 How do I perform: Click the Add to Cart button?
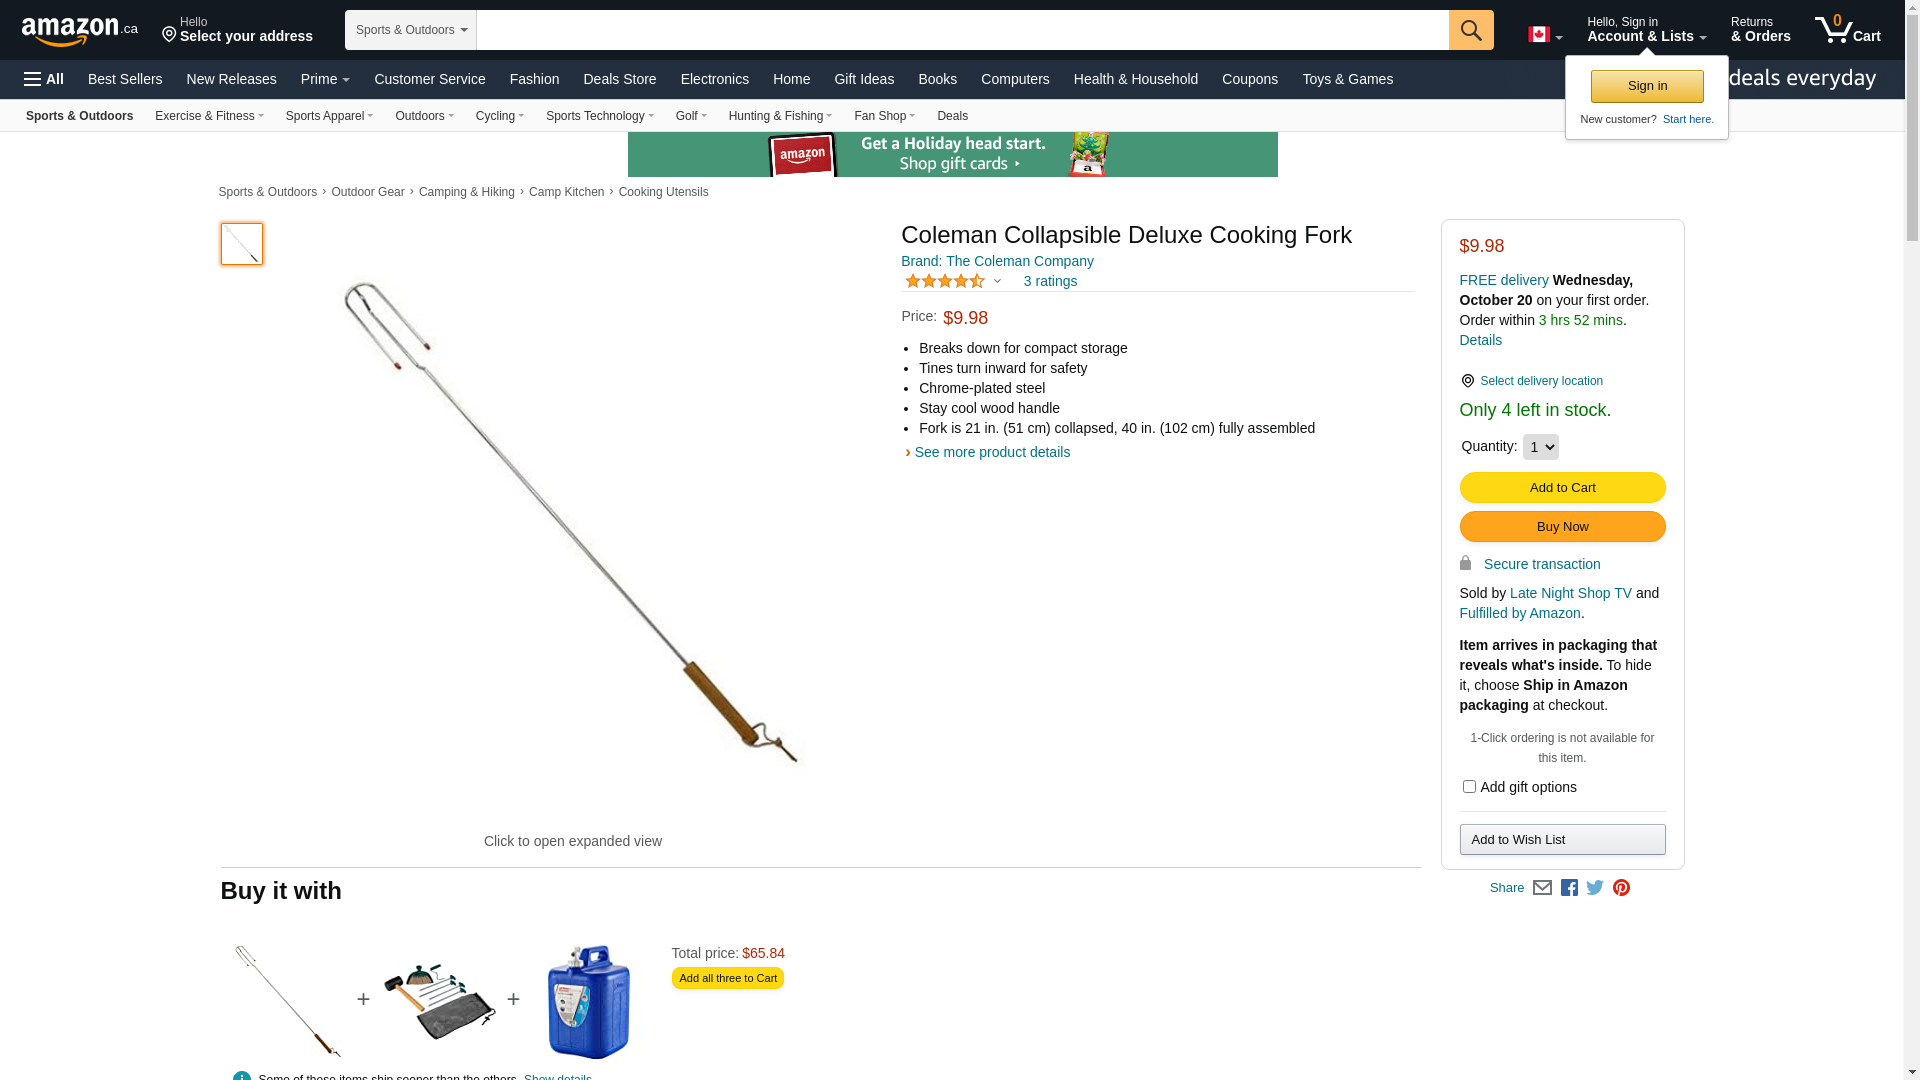coord(1562,488)
